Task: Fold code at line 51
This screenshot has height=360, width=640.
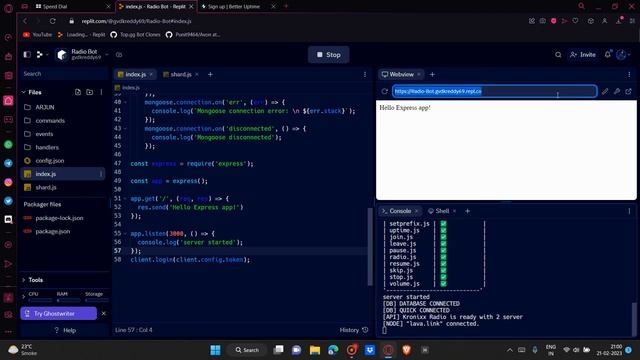Action: click(125, 198)
